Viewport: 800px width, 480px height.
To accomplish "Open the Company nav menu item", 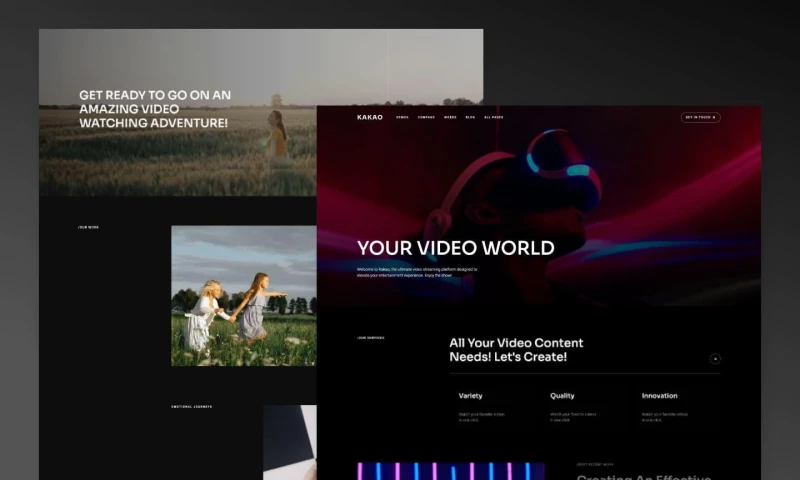I will coord(426,117).
